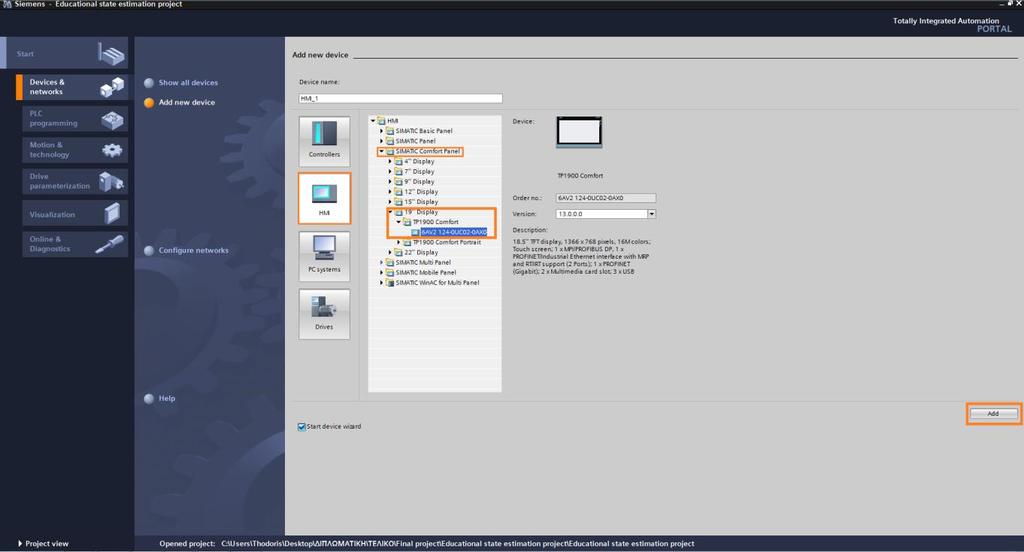The width and height of the screenshot is (1024, 552).
Task: Select Show all devices option
Action: [x=181, y=83]
